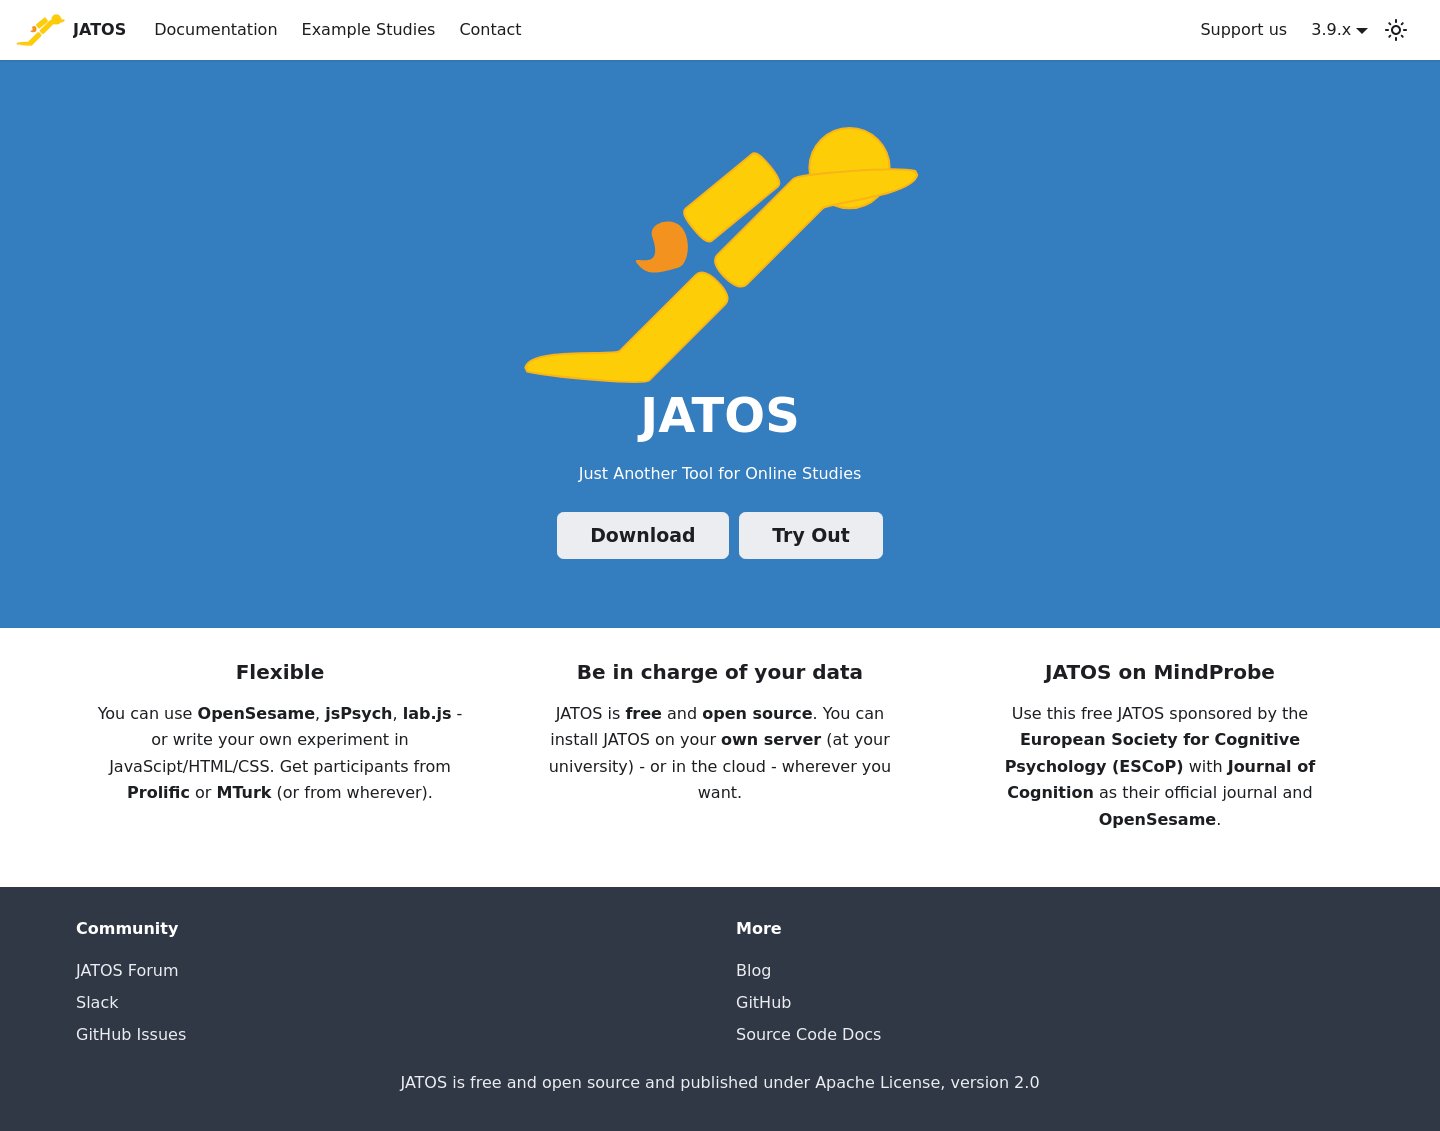This screenshot has width=1440, height=1131.
Task: Click the Try Out button
Action: pos(811,535)
